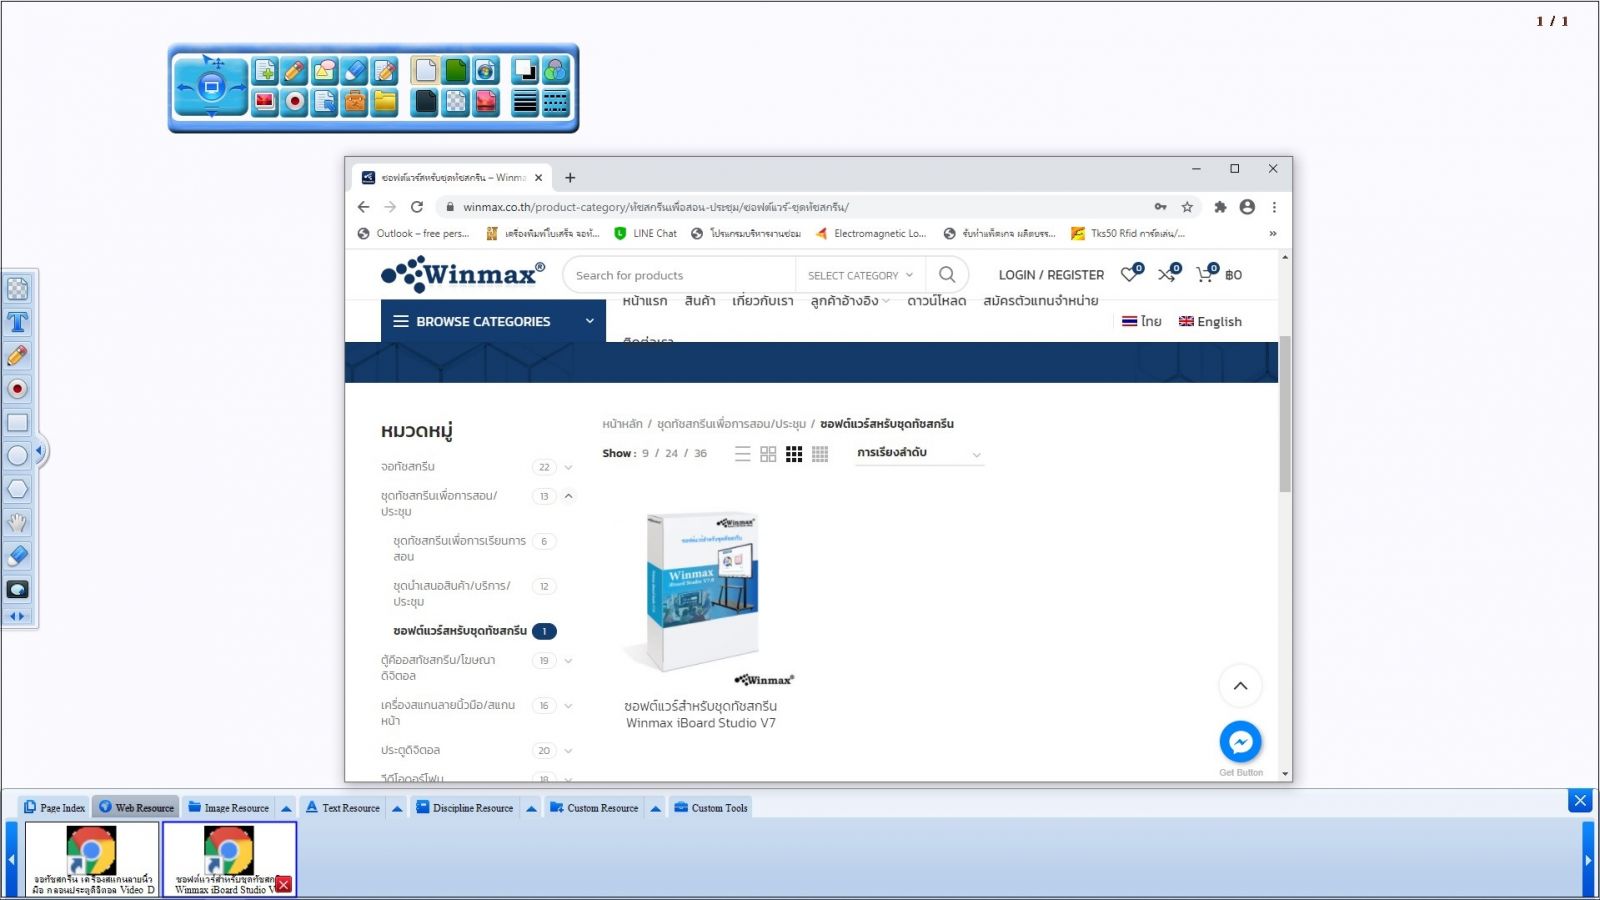The height and width of the screenshot is (900, 1600).
Task: Open the sorting order dropdown
Action: (920, 453)
